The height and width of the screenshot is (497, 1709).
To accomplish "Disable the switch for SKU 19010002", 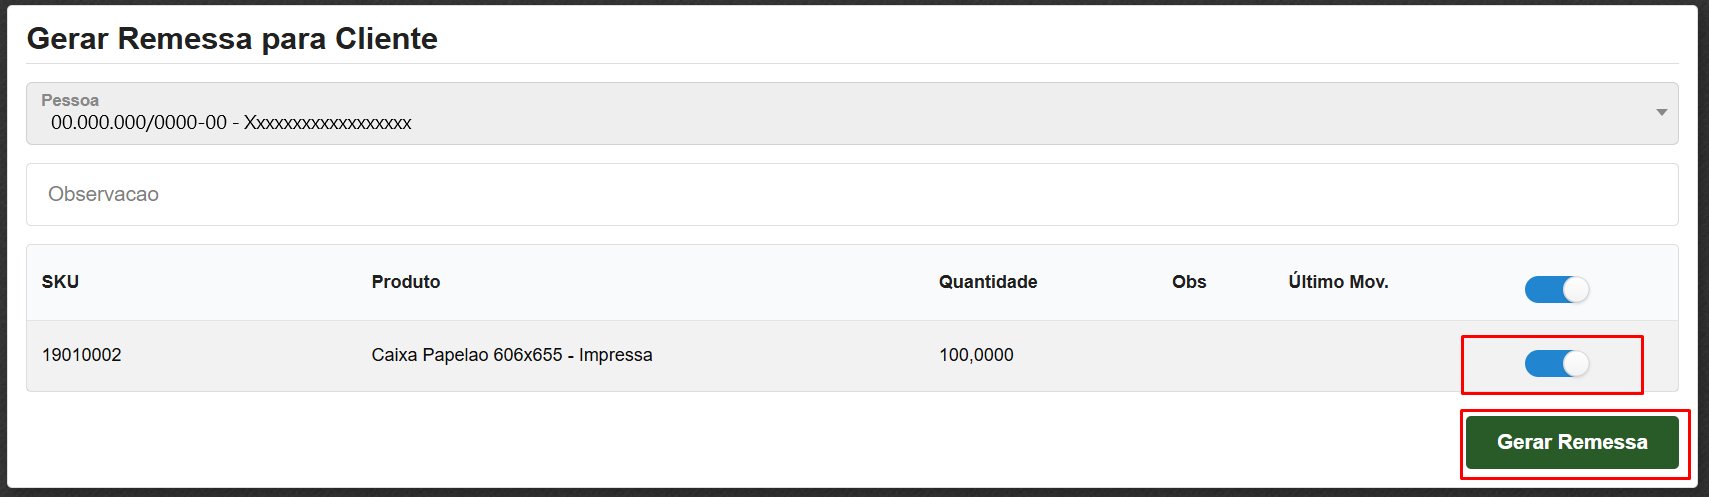I will click(x=1556, y=363).
